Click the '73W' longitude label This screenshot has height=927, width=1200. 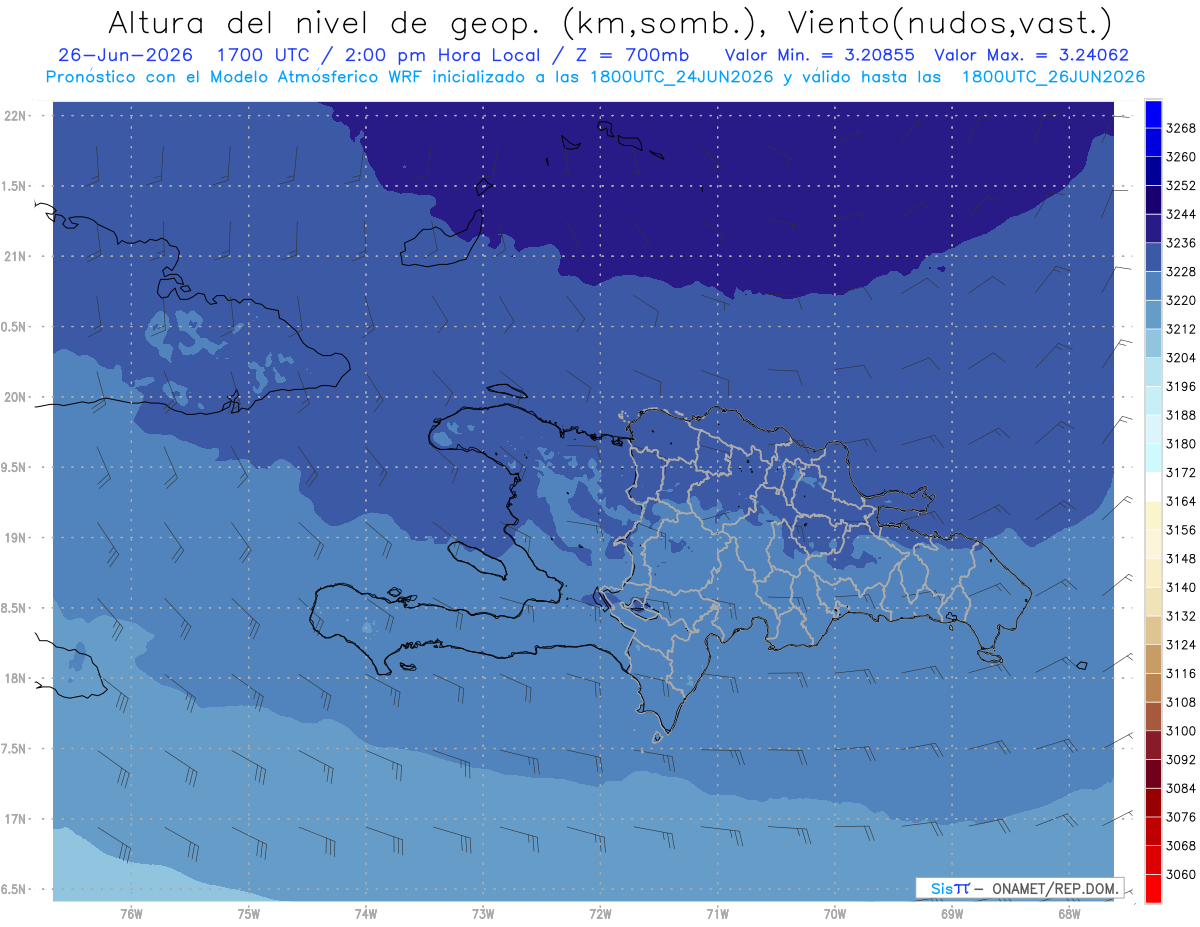(x=483, y=914)
